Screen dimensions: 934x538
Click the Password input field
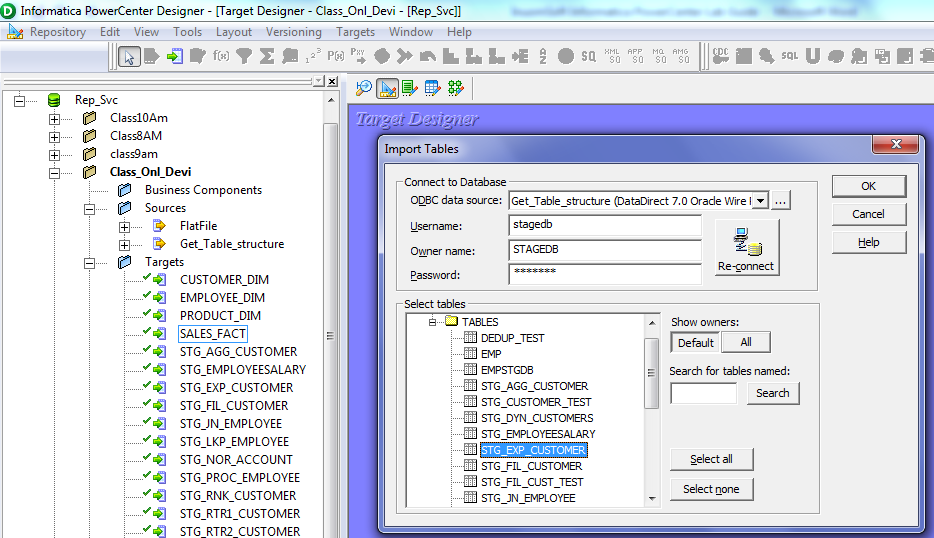coord(605,274)
